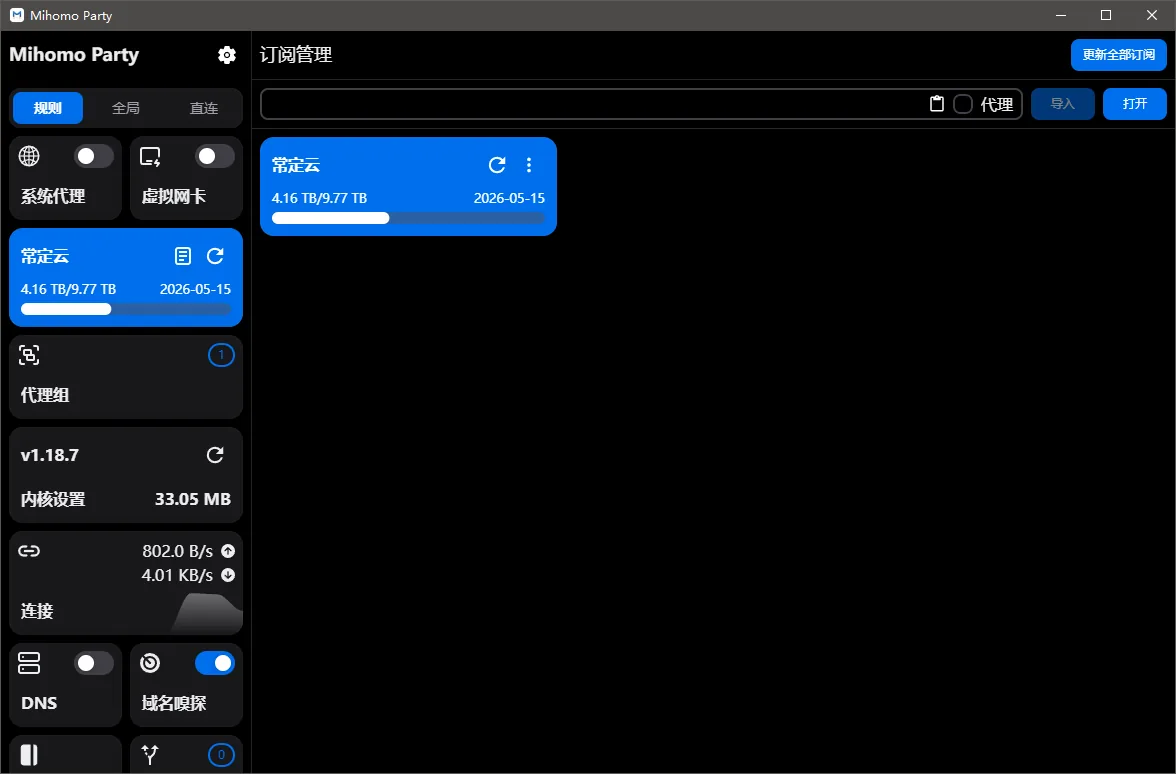Click the traffic graph on 连接 card

(x=207, y=614)
